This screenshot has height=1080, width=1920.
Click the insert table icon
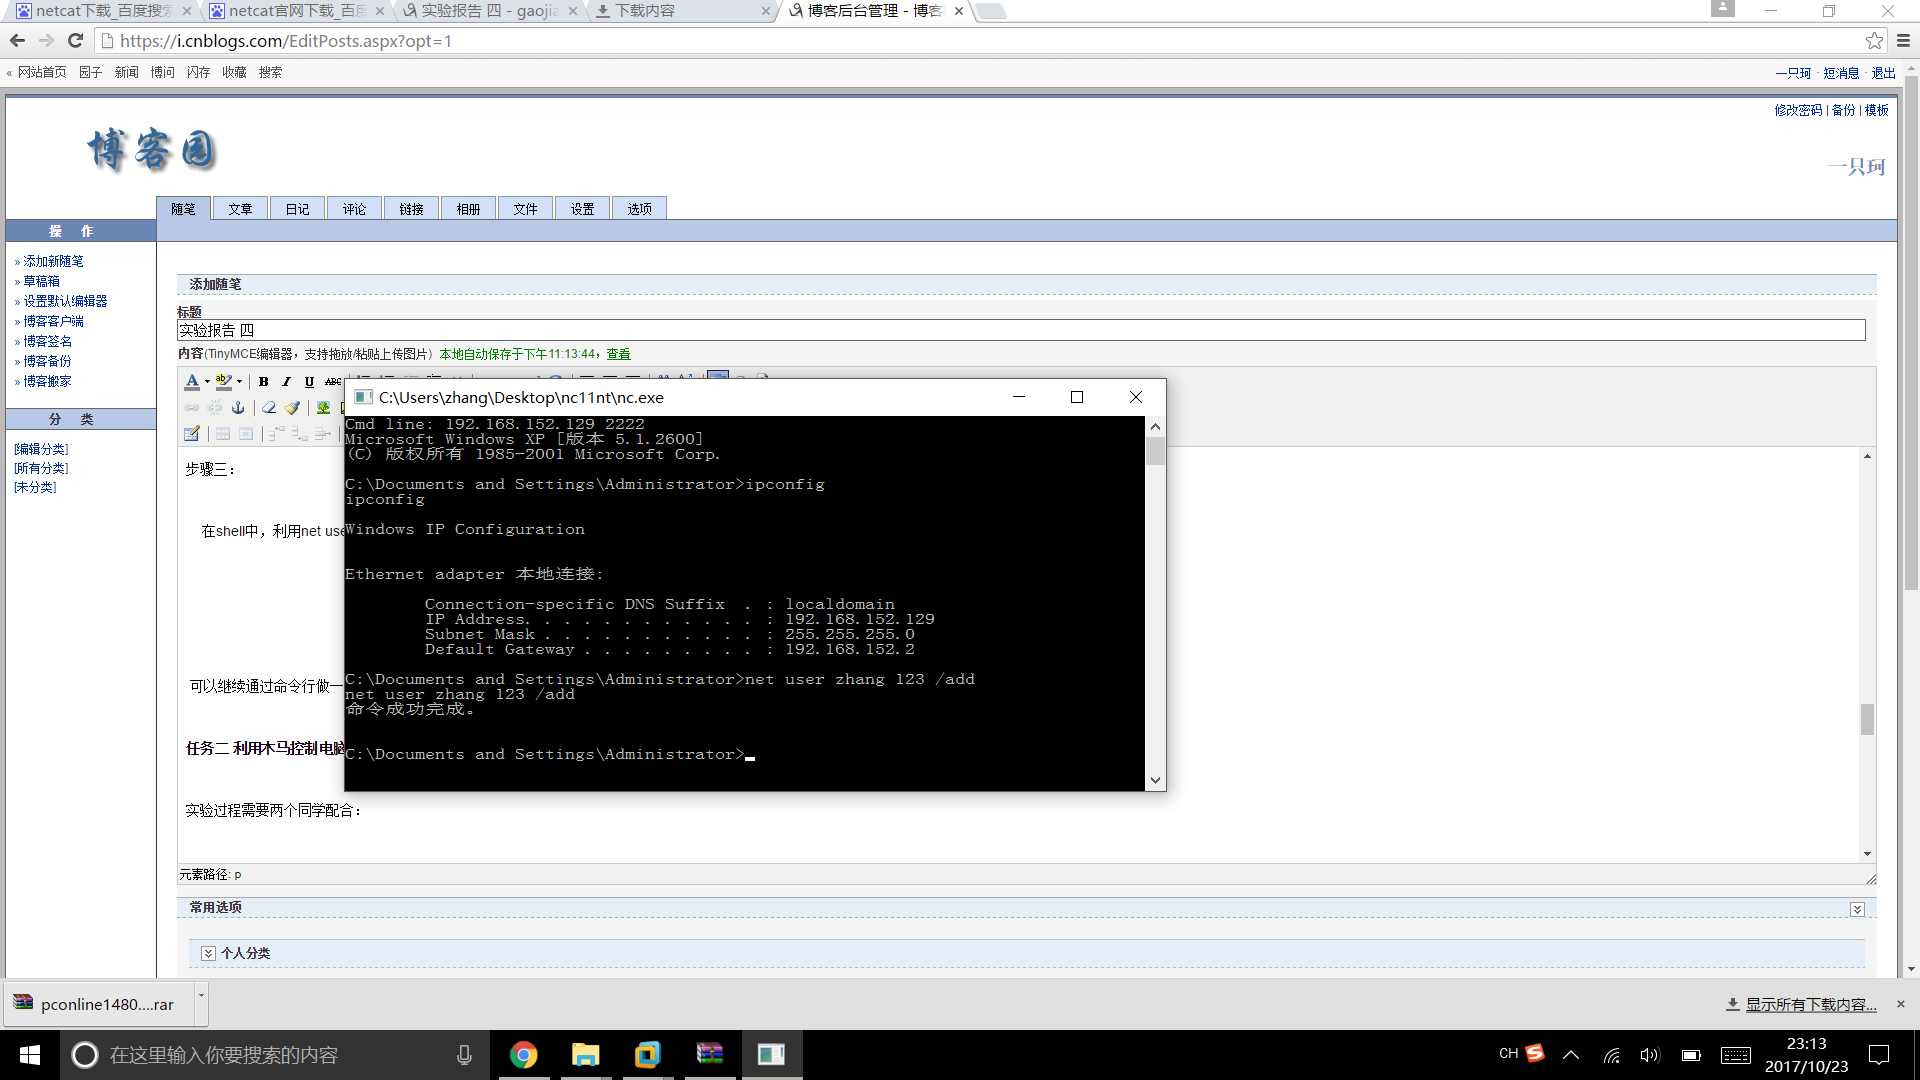click(x=192, y=434)
